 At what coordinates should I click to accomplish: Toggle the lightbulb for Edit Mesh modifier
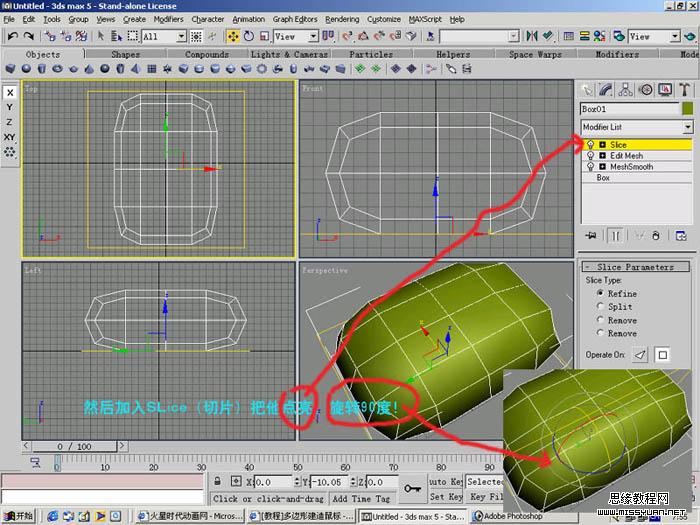590,156
